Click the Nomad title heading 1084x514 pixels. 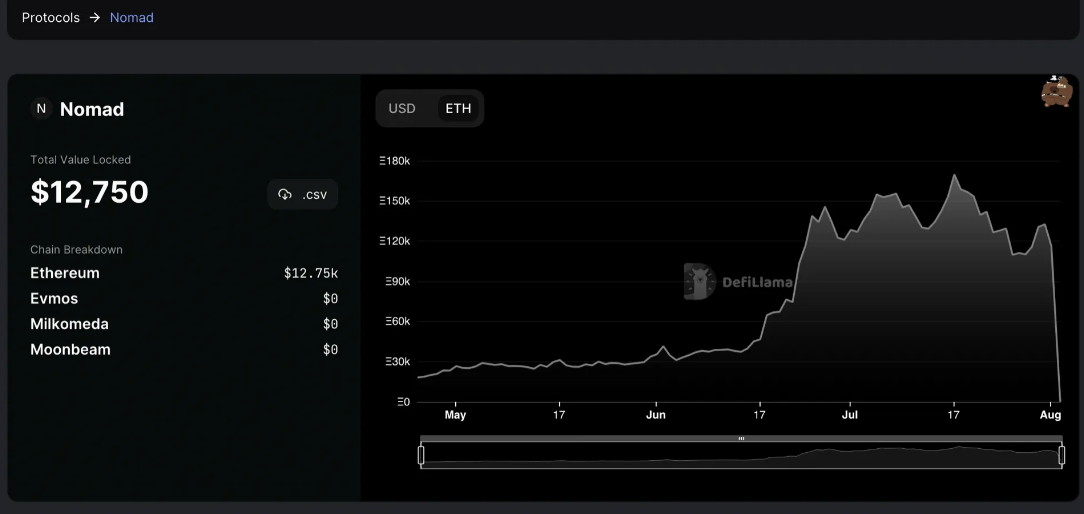tap(92, 109)
